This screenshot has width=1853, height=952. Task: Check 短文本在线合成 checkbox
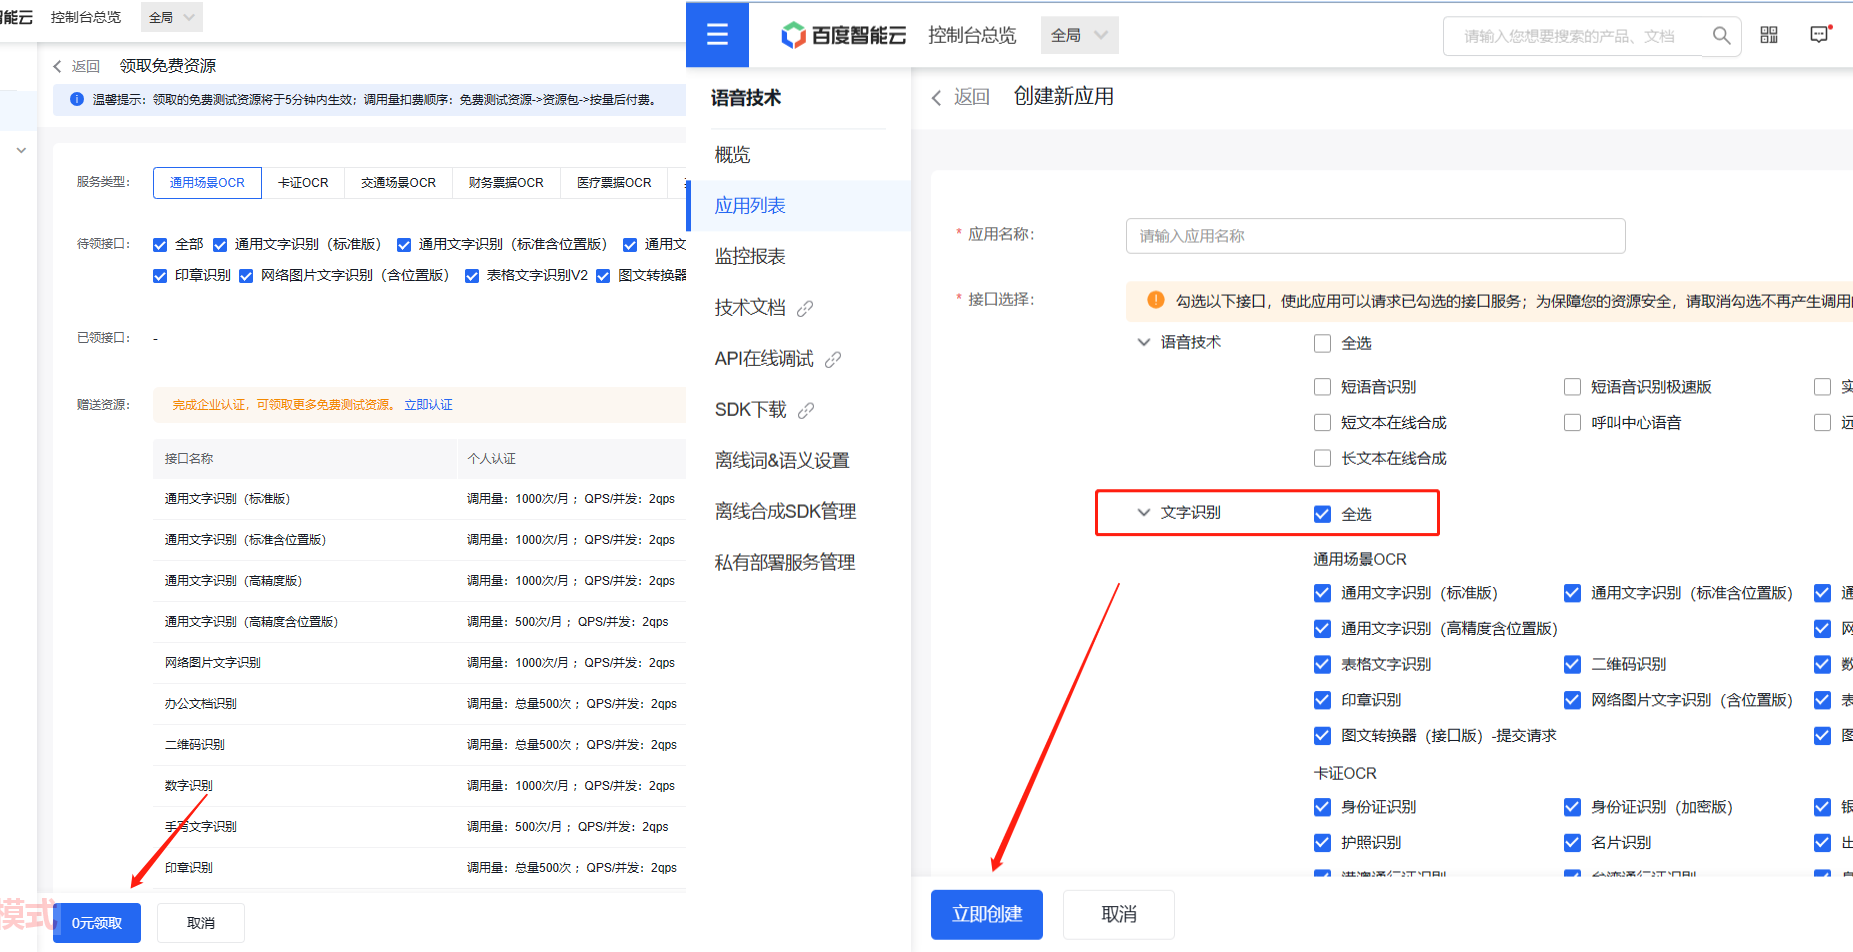(x=1322, y=423)
